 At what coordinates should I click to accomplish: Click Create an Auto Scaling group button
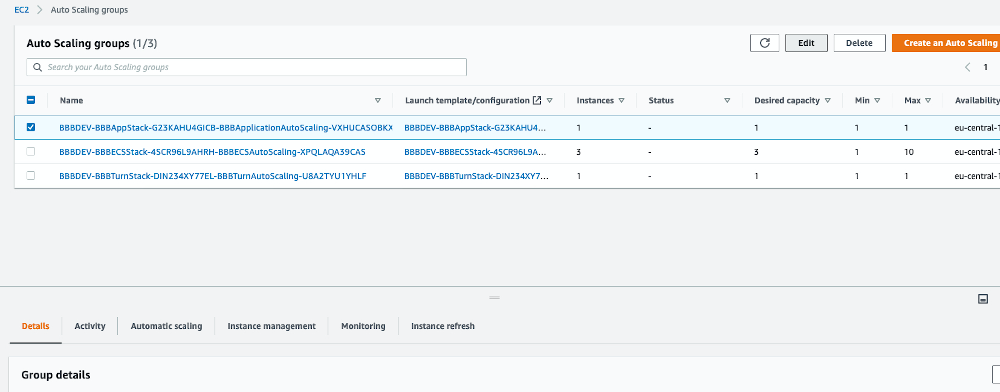coord(946,43)
